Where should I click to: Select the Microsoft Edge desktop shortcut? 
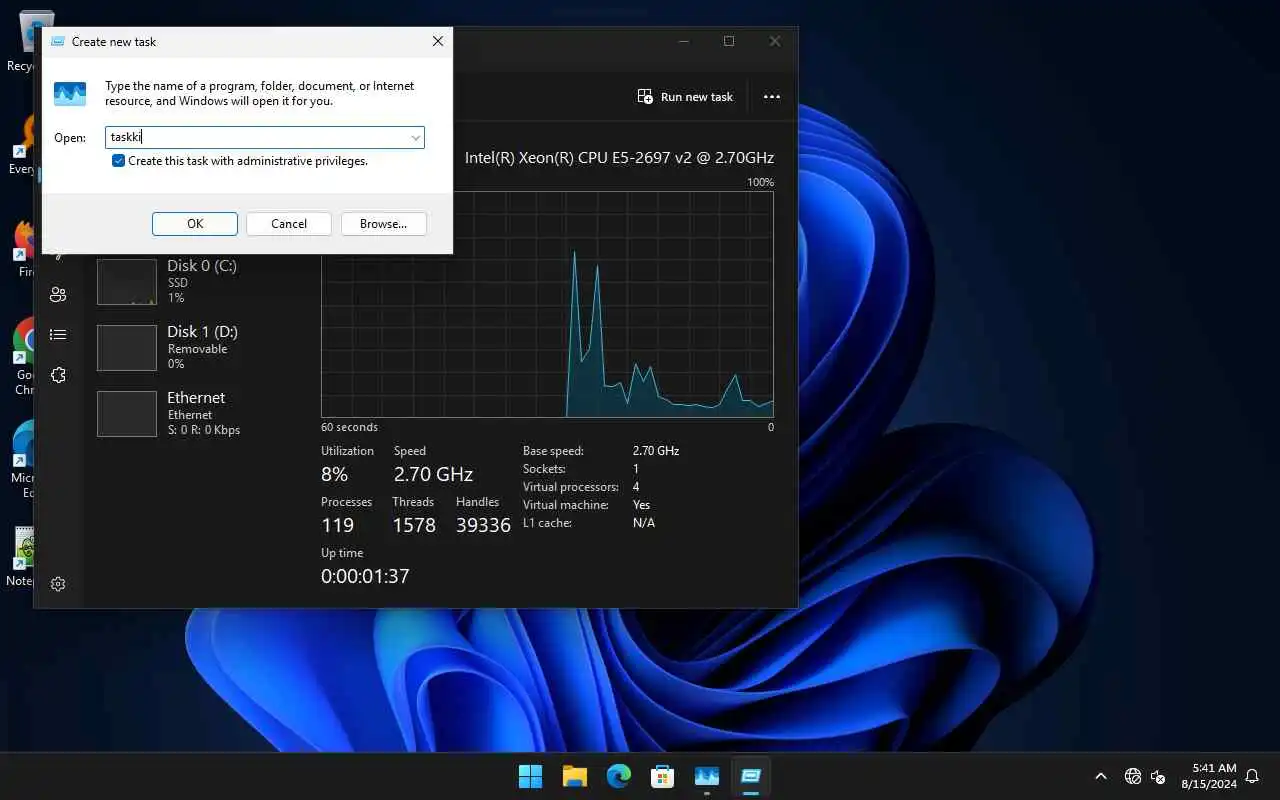click(24, 459)
